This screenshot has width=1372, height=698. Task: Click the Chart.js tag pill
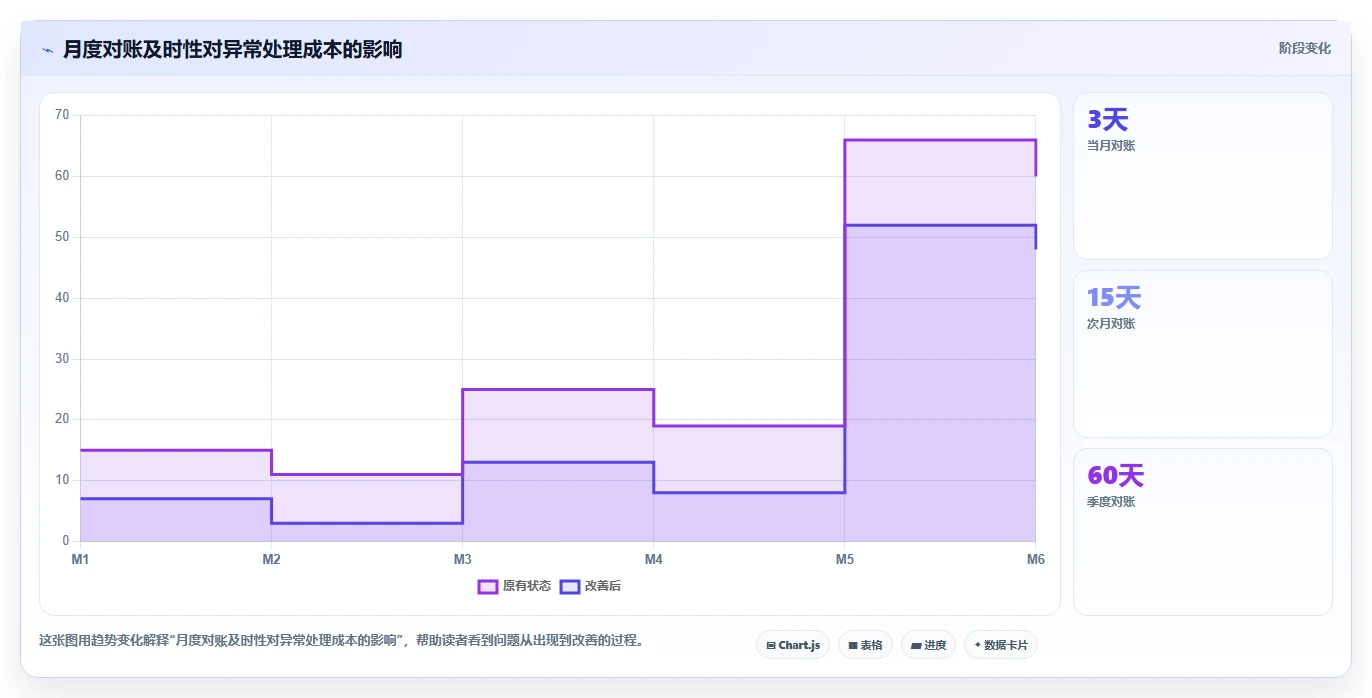point(793,645)
